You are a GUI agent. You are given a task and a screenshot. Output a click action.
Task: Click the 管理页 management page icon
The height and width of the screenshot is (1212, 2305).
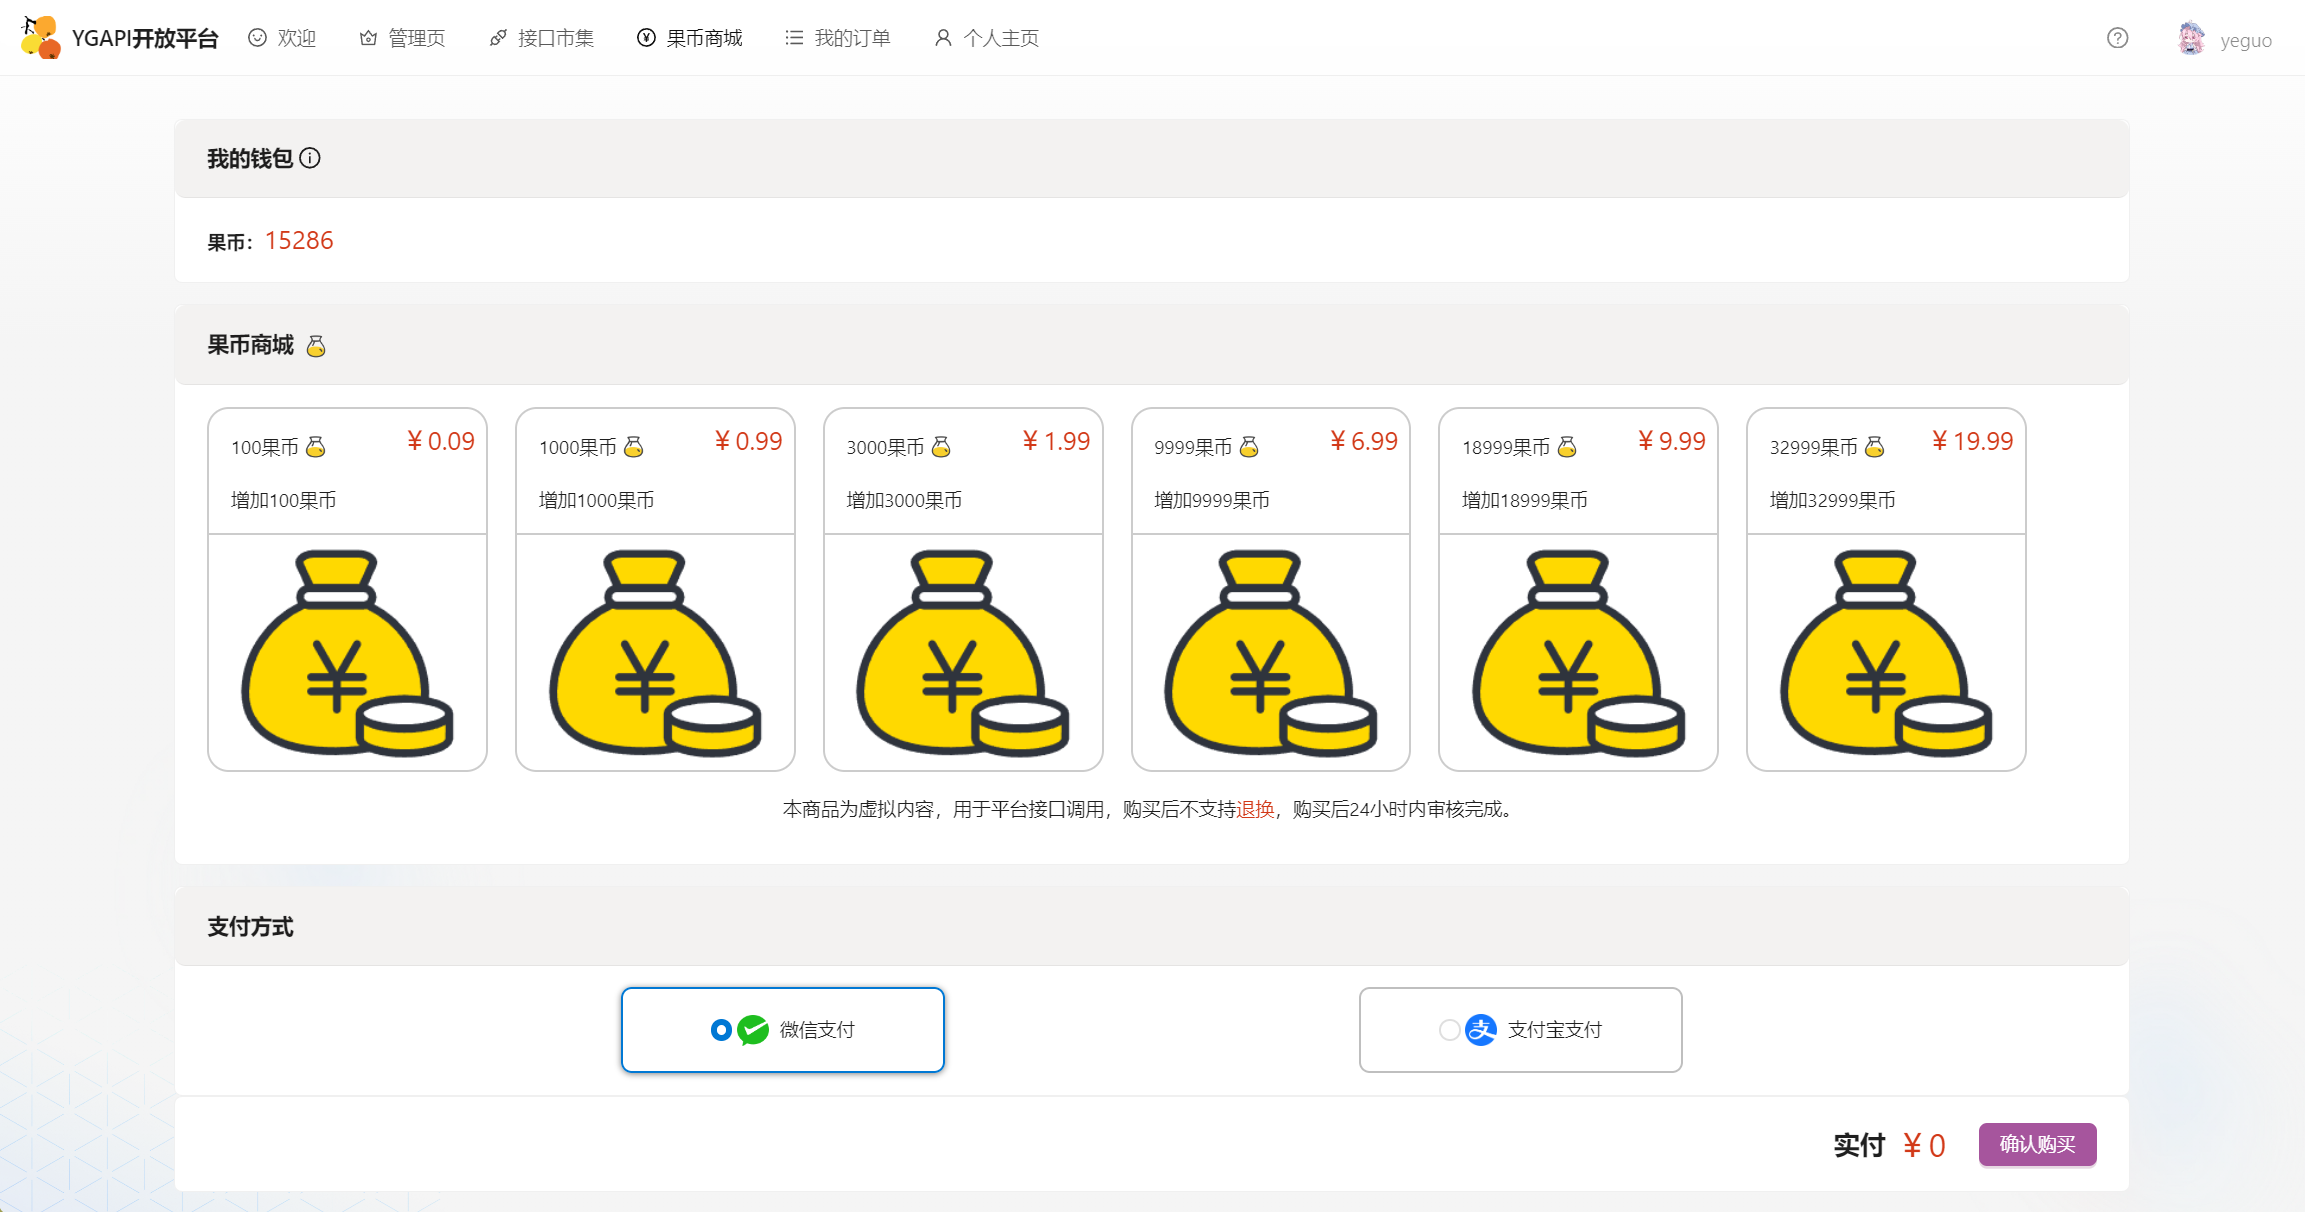(368, 37)
